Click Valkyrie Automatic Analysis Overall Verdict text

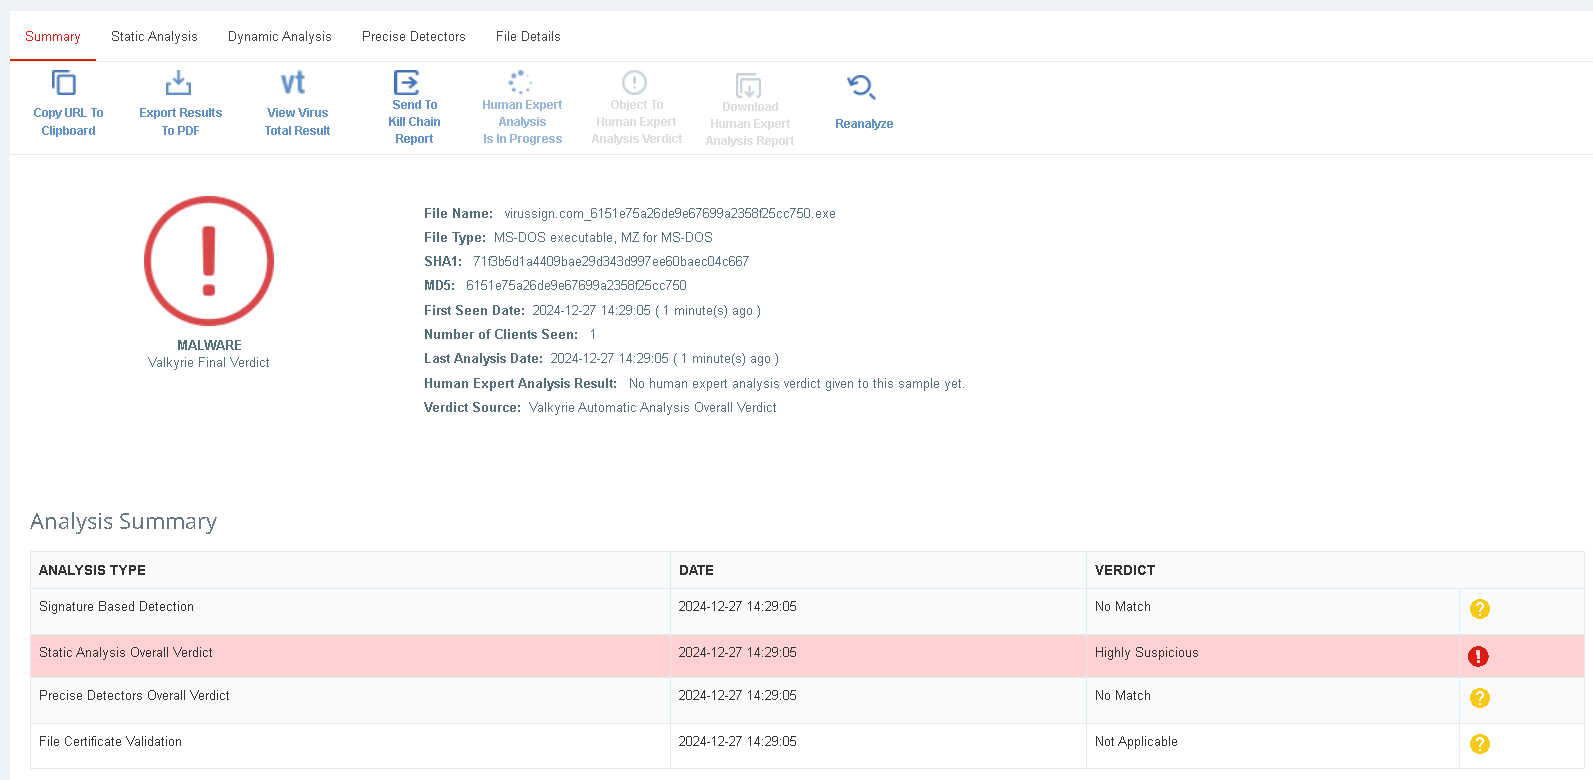pos(653,407)
